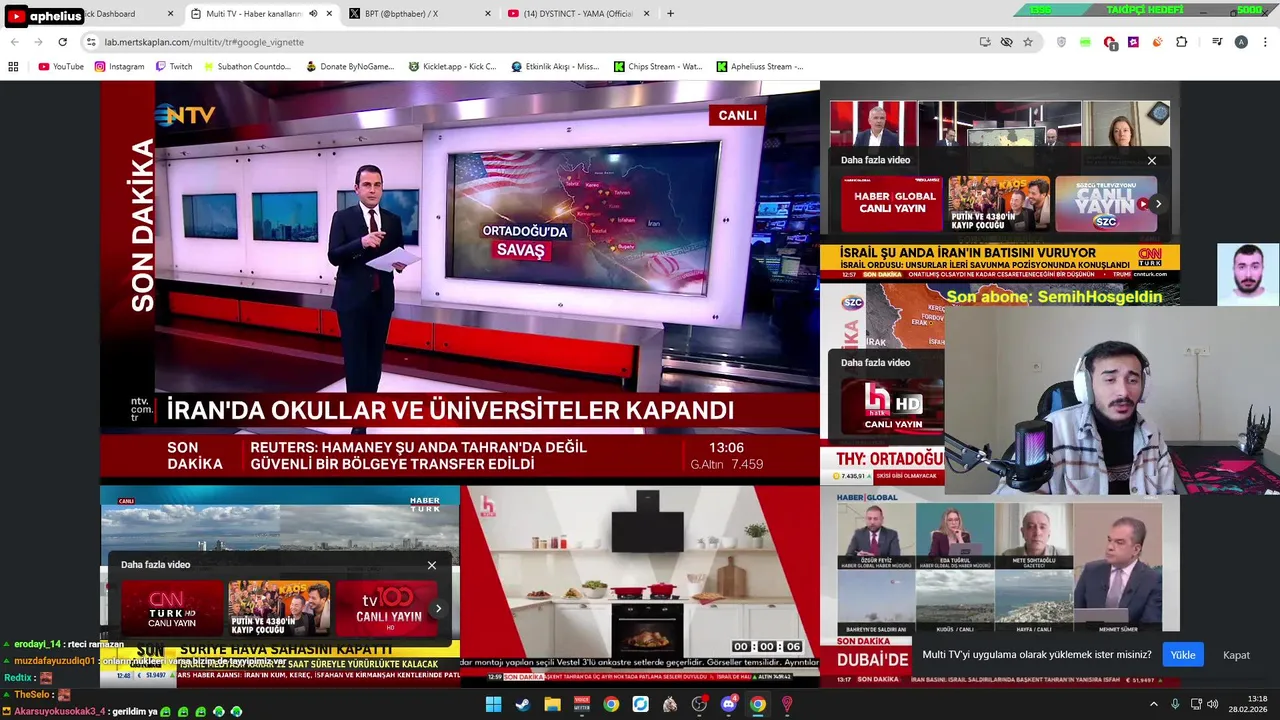1280x720 pixels.
Task: Bookmark this page with the star icon
Action: 1028,42
